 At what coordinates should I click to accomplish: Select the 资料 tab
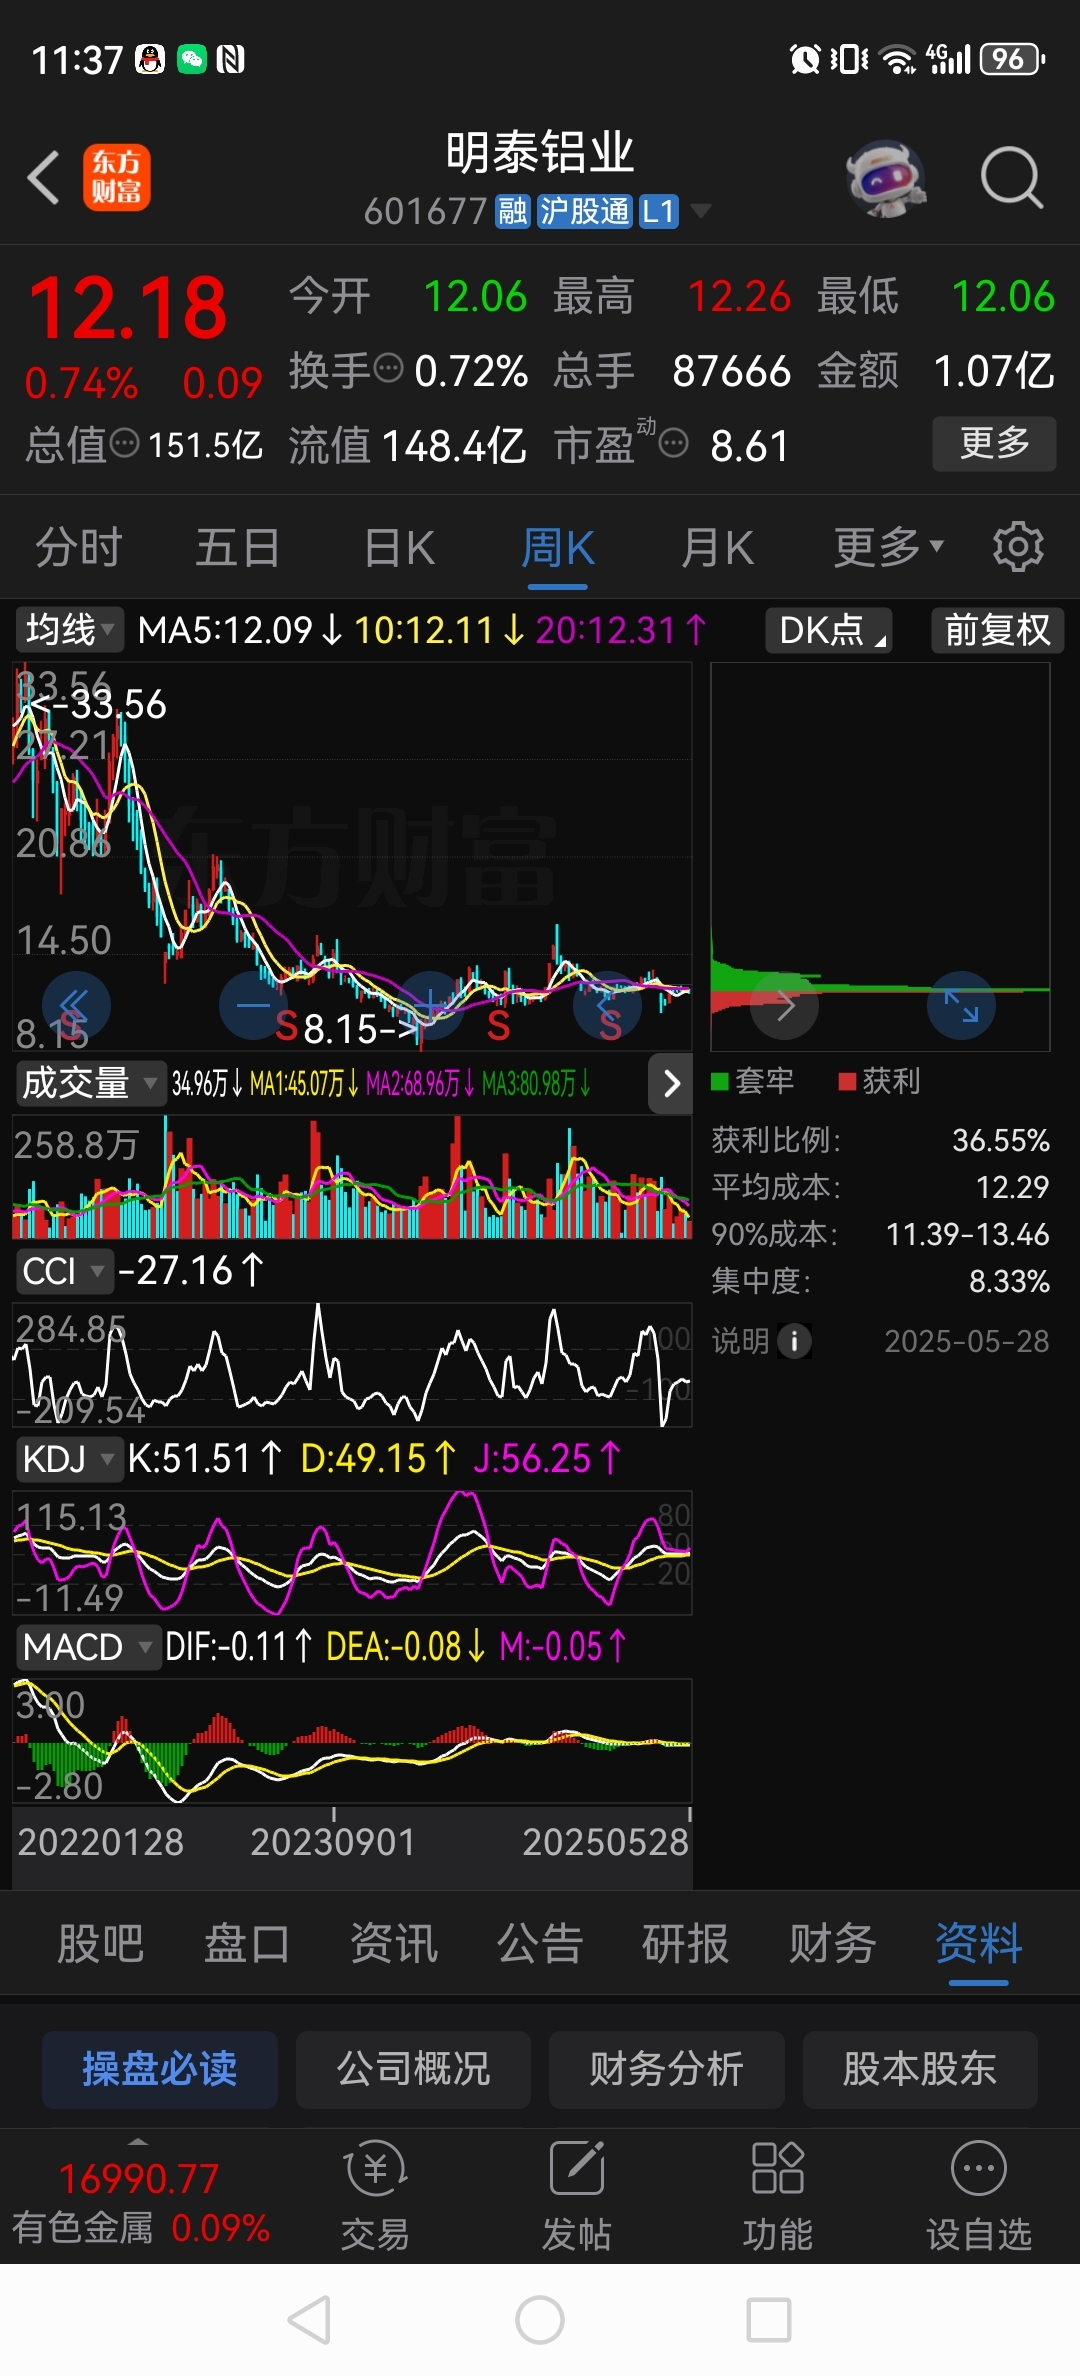coord(979,1944)
